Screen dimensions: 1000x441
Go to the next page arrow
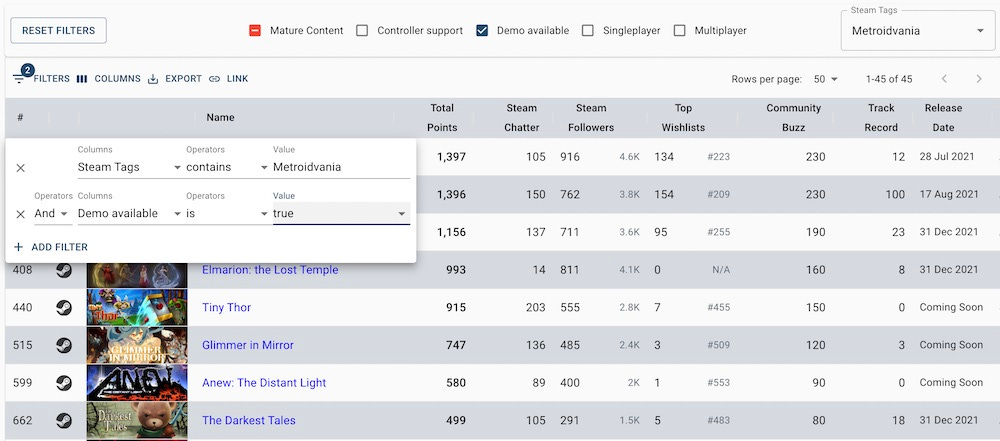click(979, 79)
